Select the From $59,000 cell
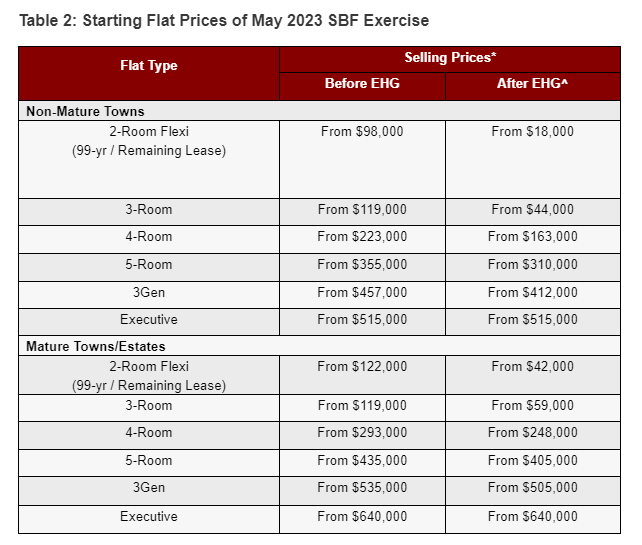The image size is (642, 545). 533,408
